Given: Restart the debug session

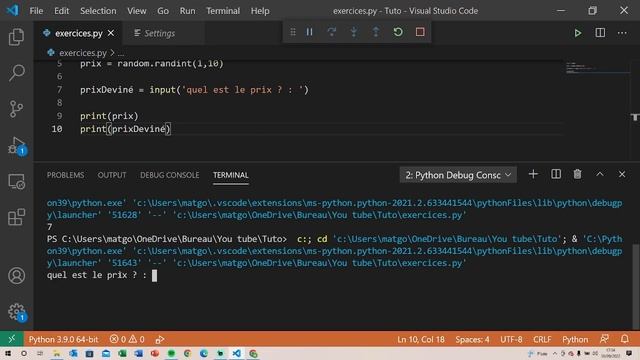Looking at the screenshot, I should pyautogui.click(x=398, y=32).
